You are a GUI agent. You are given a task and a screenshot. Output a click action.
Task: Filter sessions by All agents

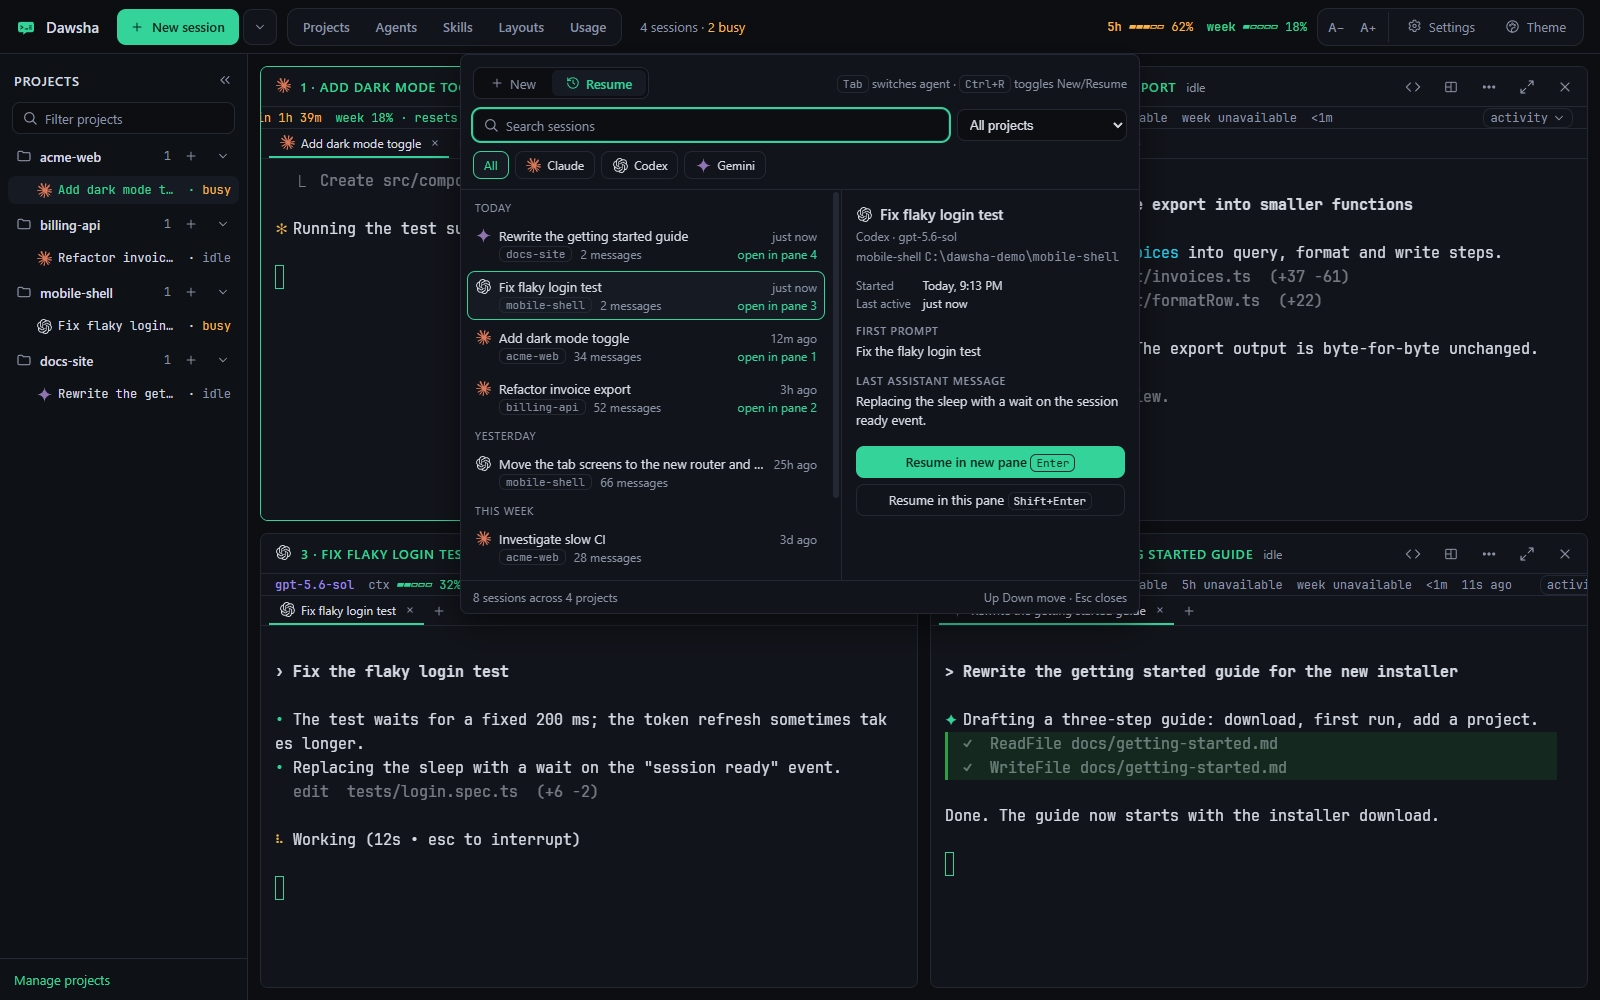[x=491, y=166]
